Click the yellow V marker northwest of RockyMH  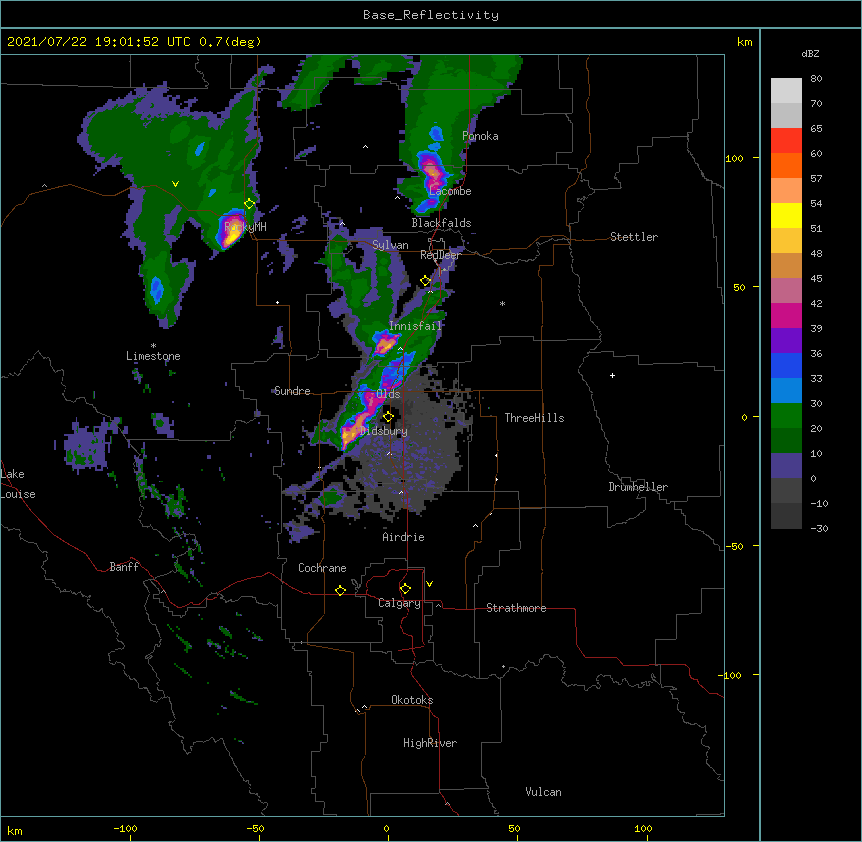(175, 184)
